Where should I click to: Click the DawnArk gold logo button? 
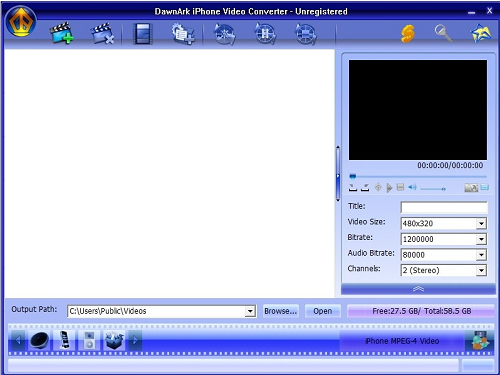tap(21, 21)
